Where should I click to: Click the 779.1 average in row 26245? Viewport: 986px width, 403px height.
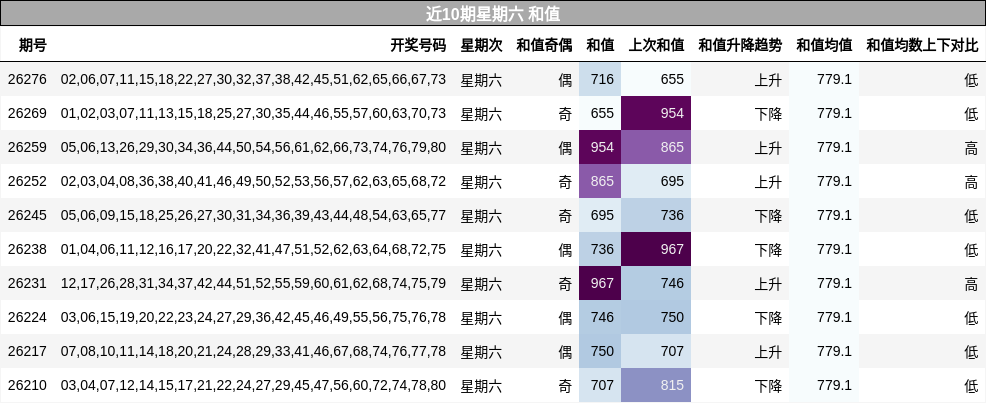[x=834, y=216]
